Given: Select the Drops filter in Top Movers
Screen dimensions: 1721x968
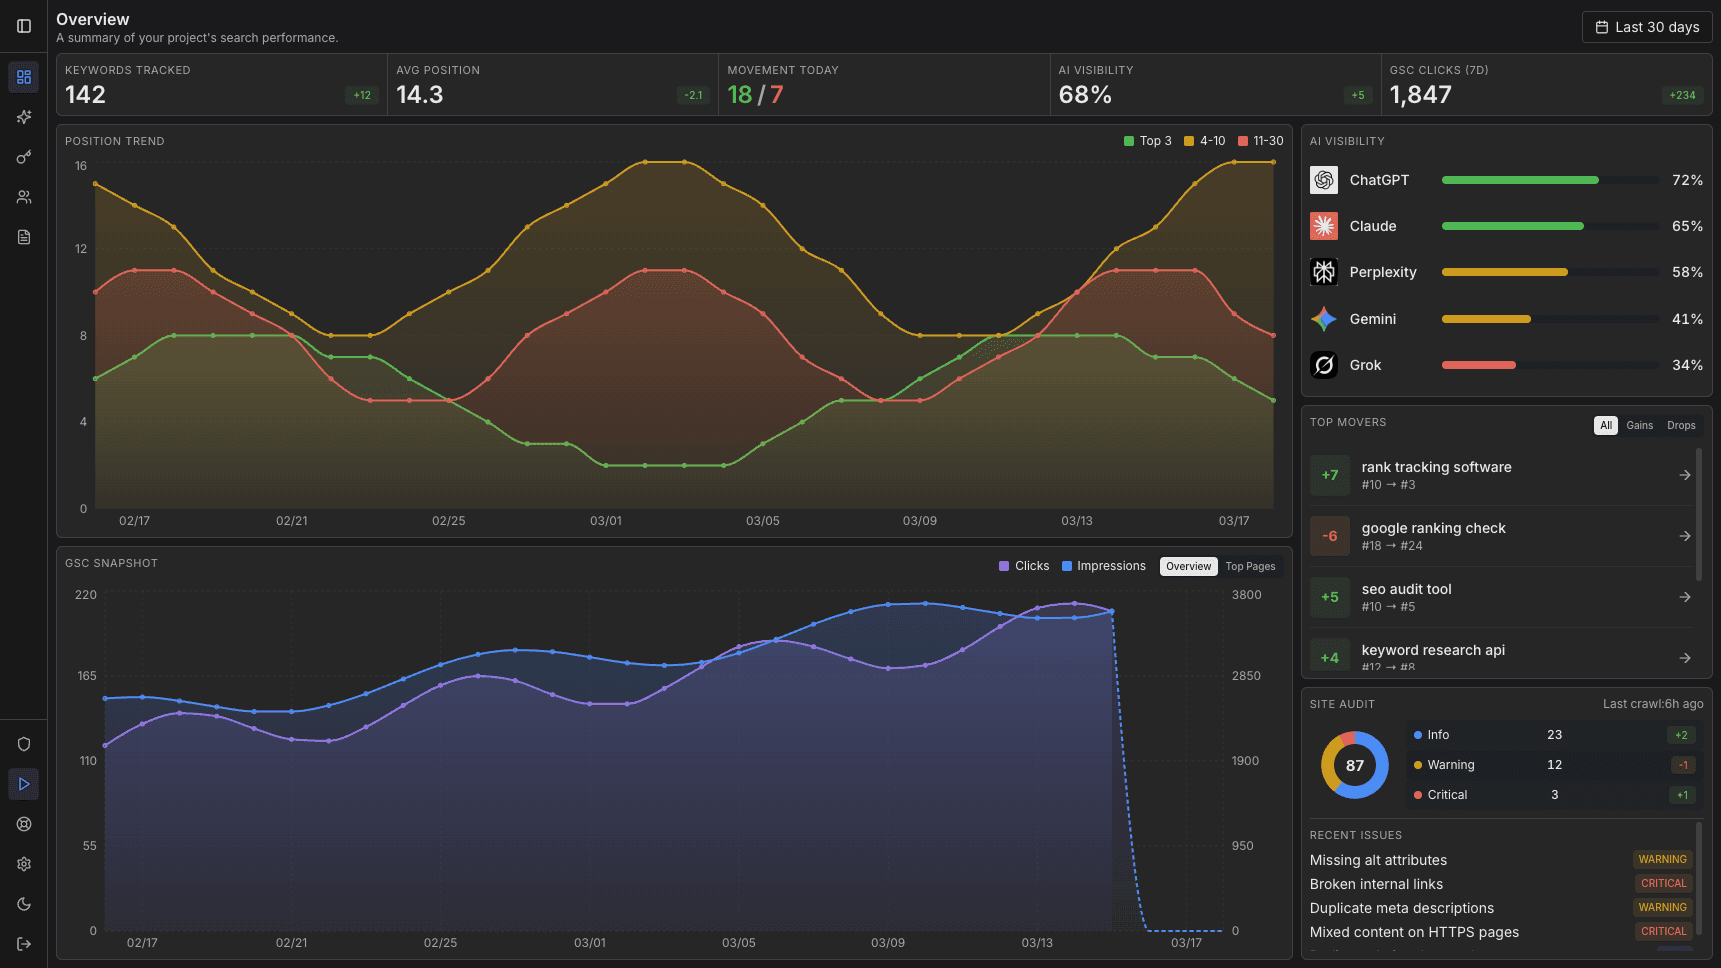Looking at the screenshot, I should pos(1681,425).
